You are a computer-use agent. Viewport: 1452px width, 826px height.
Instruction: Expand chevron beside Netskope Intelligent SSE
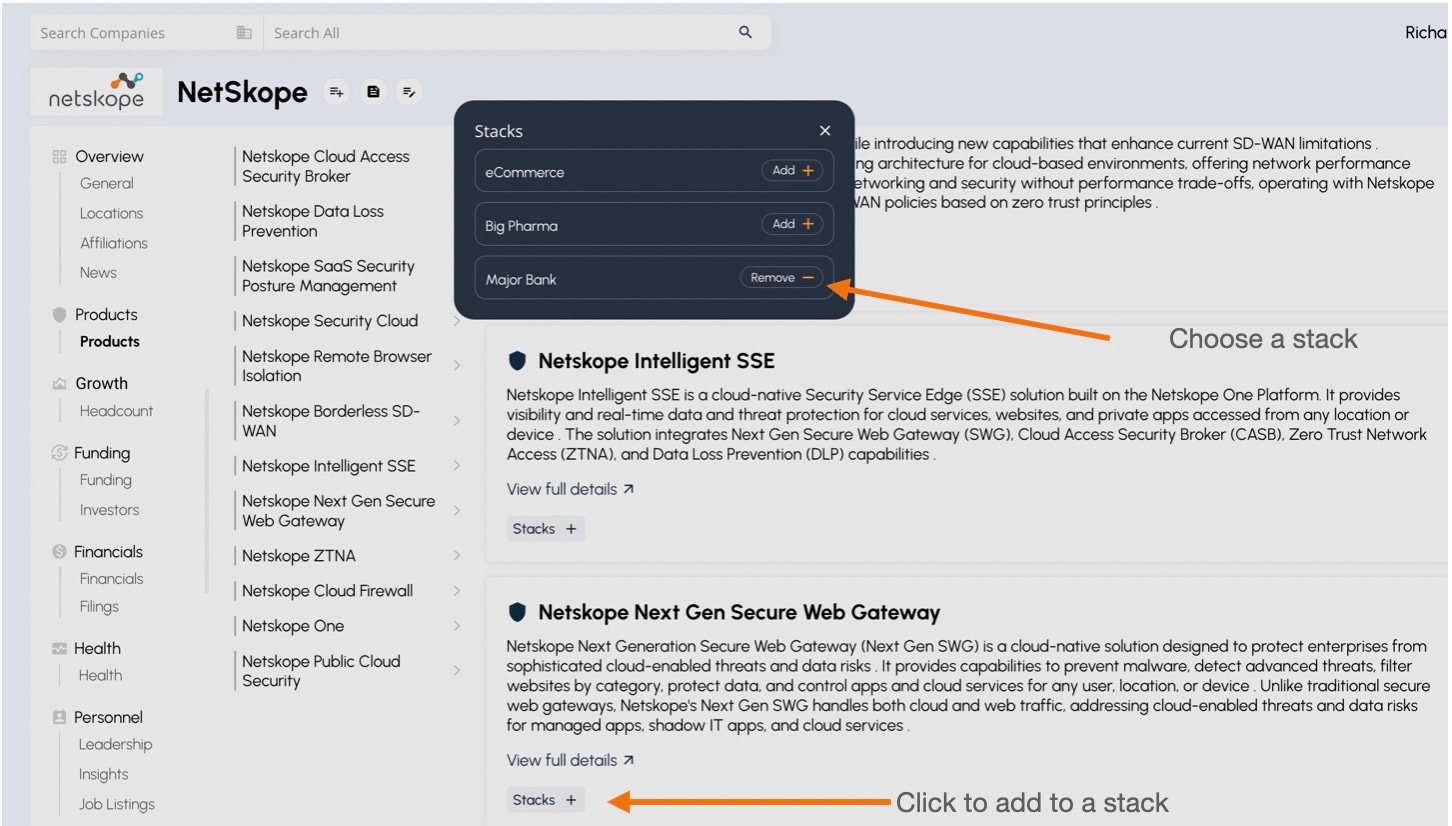tap(457, 466)
